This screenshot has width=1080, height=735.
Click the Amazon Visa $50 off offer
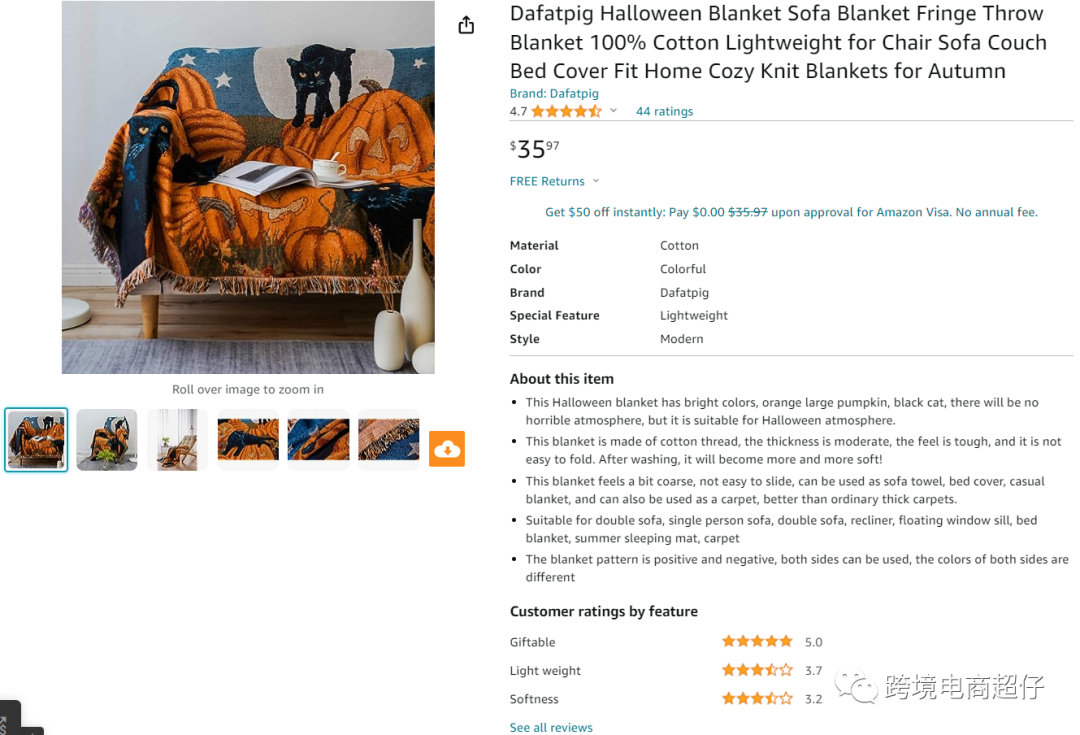click(x=790, y=212)
